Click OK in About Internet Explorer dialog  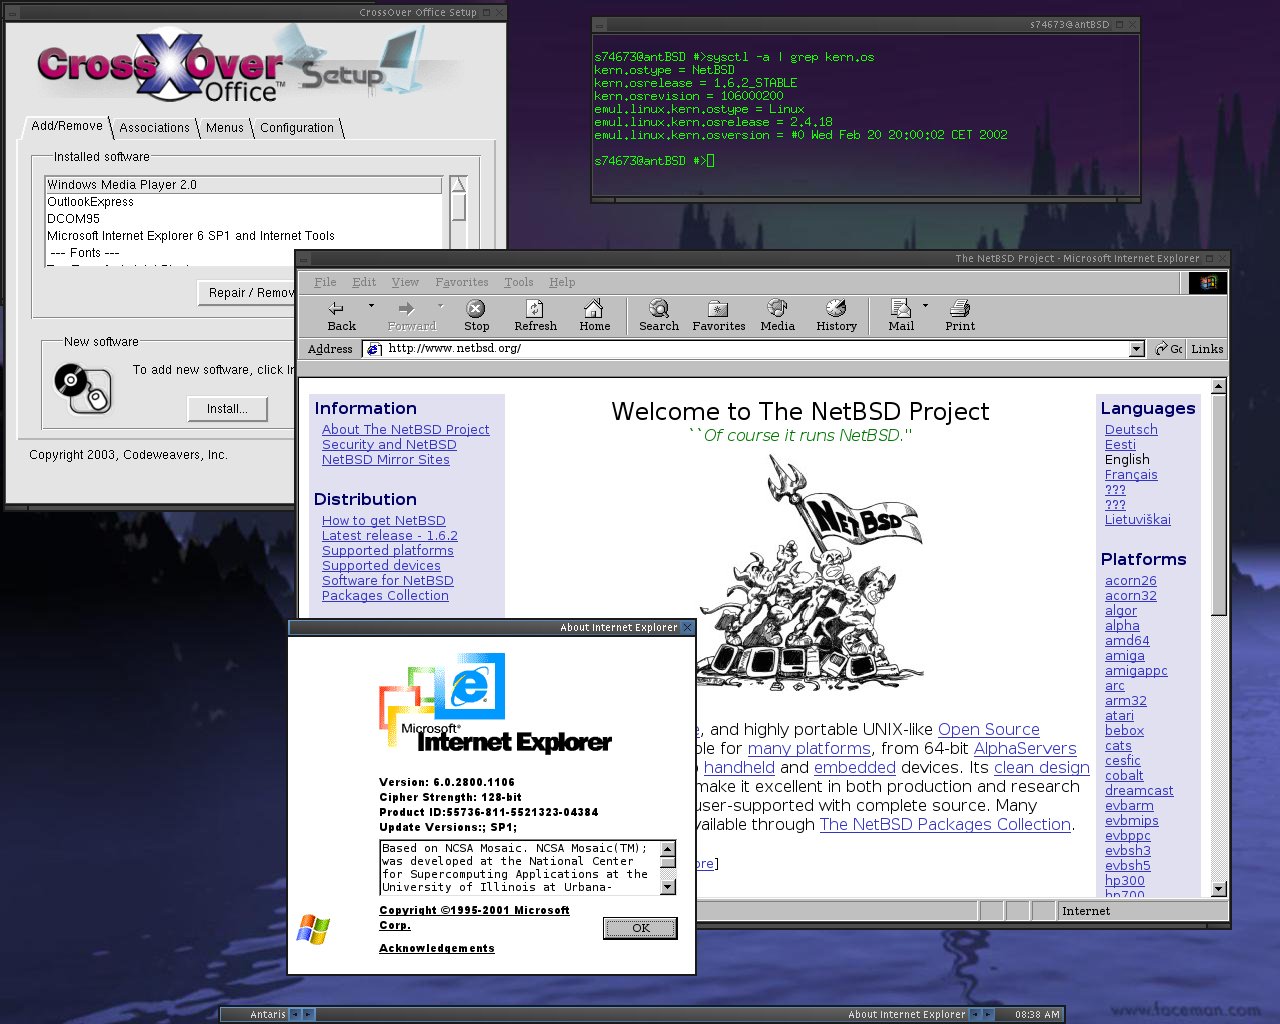click(640, 928)
